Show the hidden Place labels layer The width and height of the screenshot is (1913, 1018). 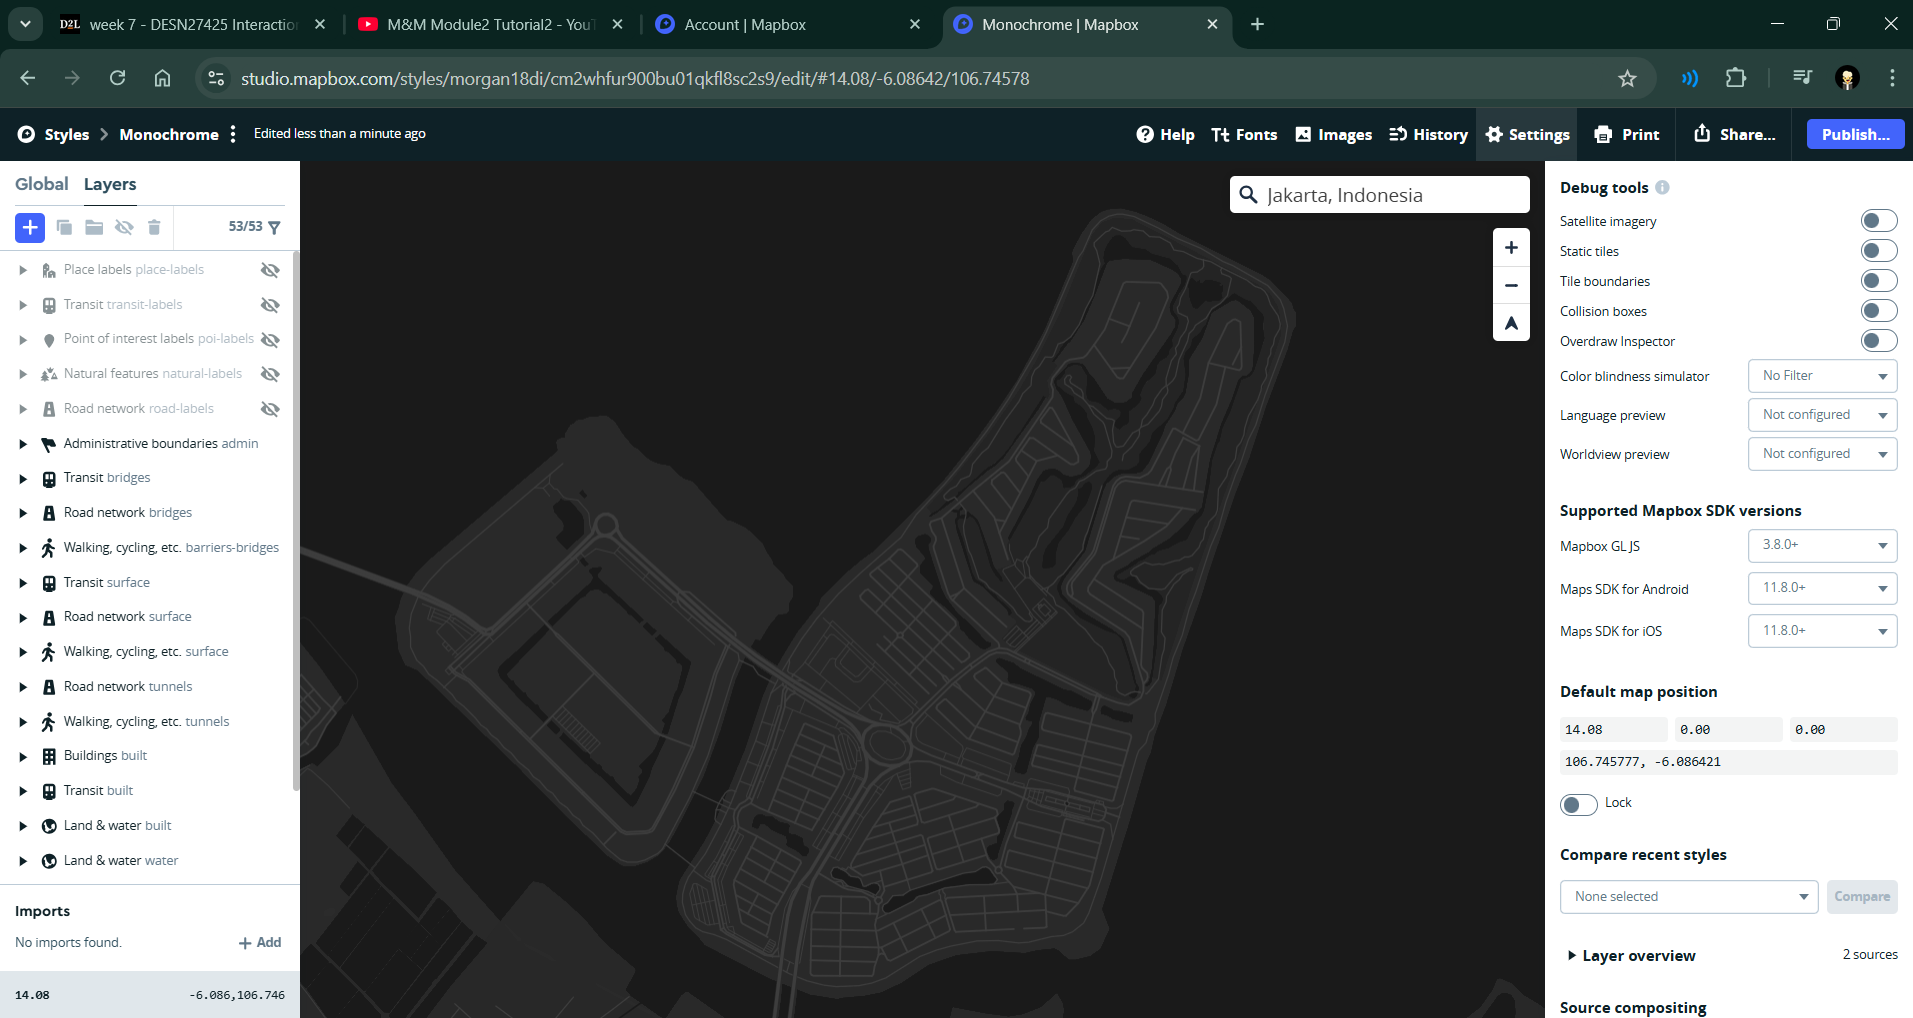(x=270, y=270)
